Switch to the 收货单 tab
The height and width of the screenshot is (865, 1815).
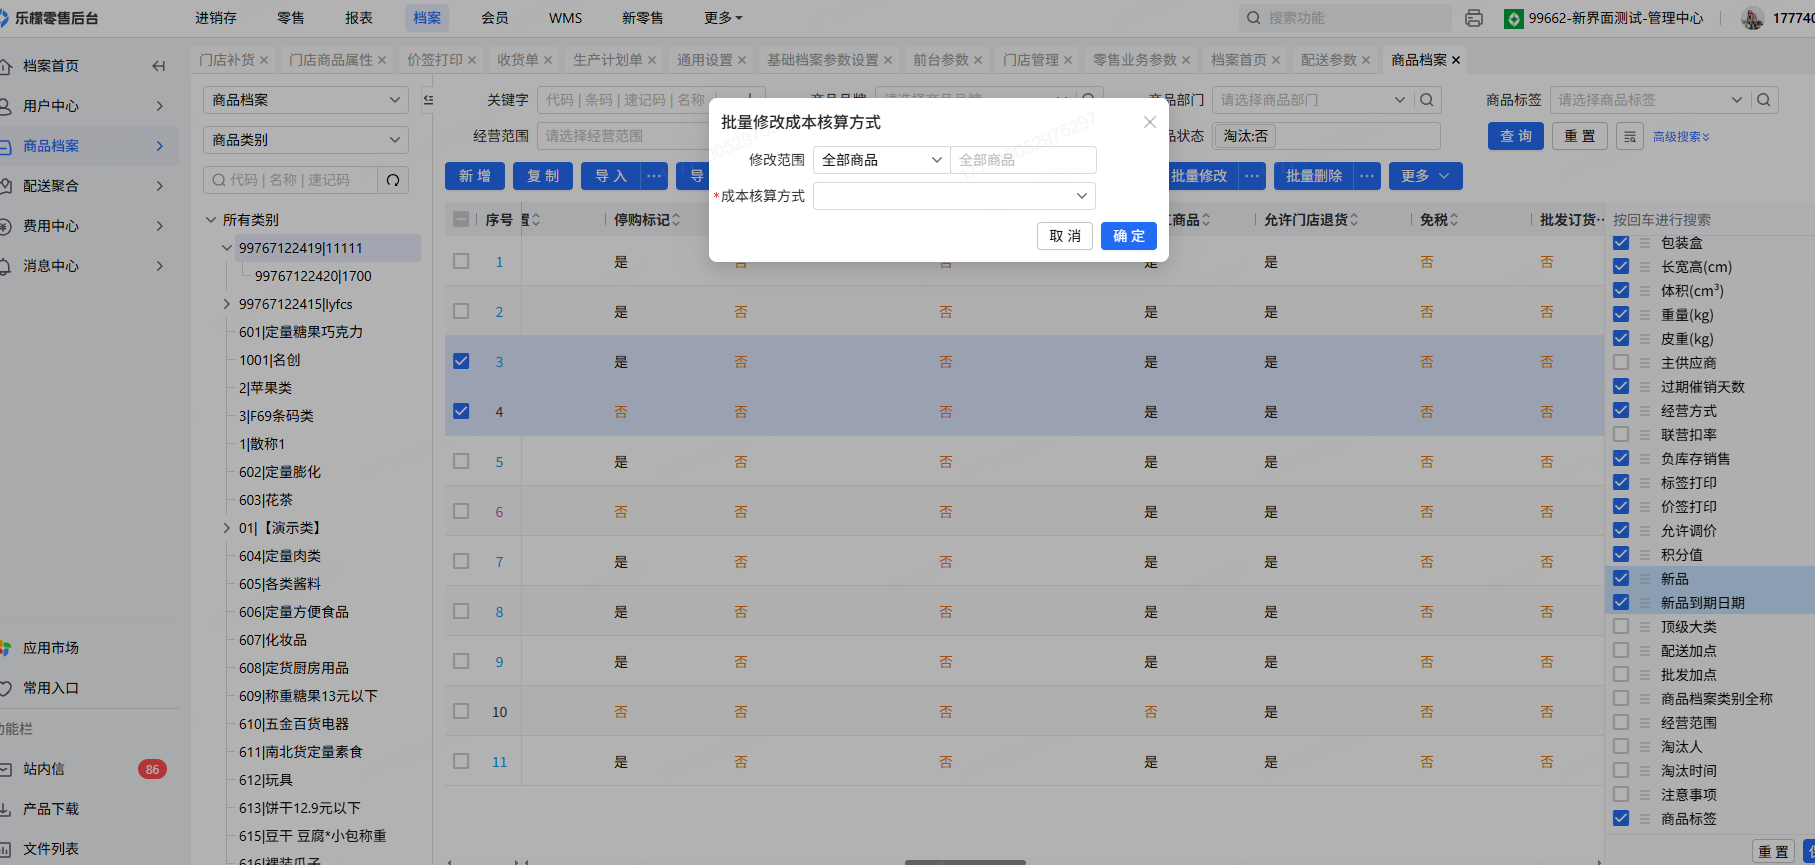(518, 60)
